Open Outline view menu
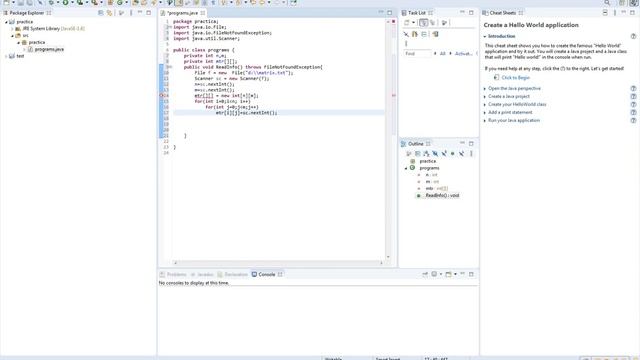Viewport: 640px width, 360px height. coord(471,154)
